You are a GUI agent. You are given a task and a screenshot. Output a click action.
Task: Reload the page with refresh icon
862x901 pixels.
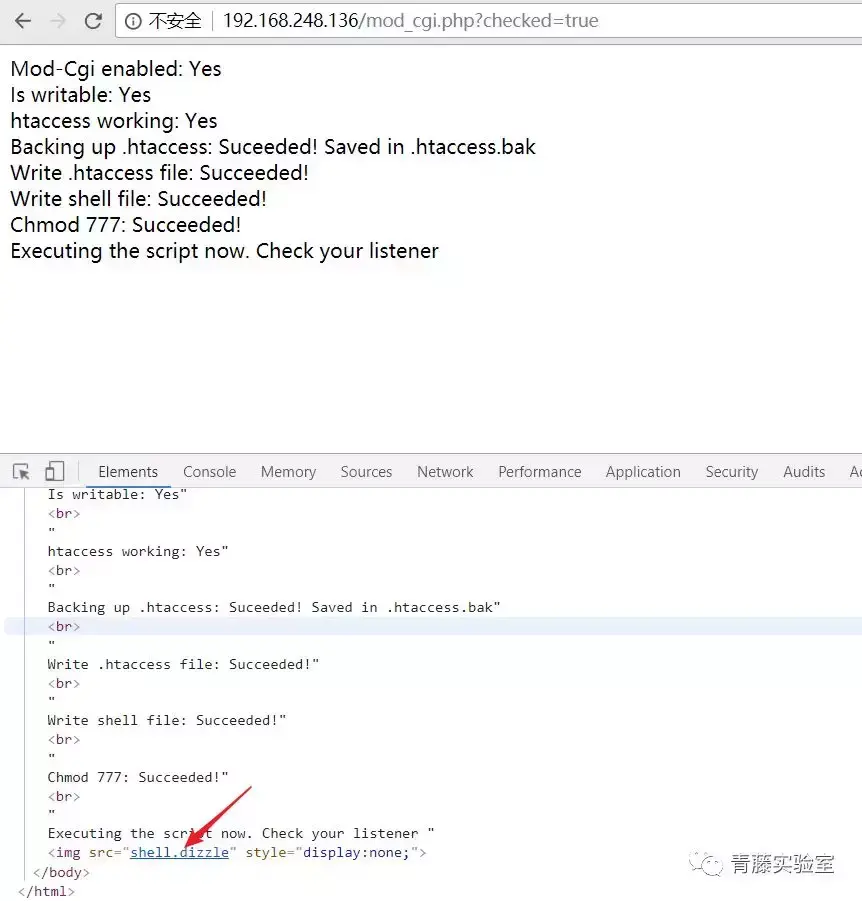(93, 21)
